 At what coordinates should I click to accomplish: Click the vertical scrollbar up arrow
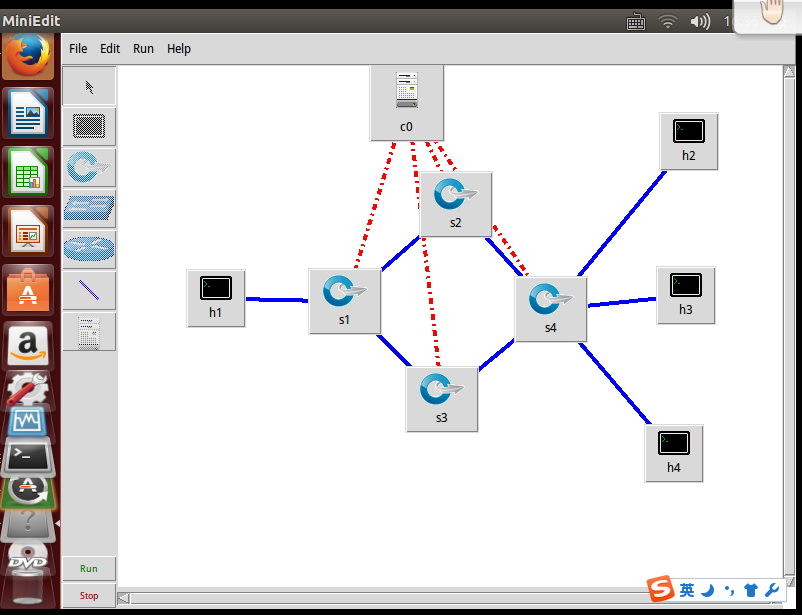point(789,72)
